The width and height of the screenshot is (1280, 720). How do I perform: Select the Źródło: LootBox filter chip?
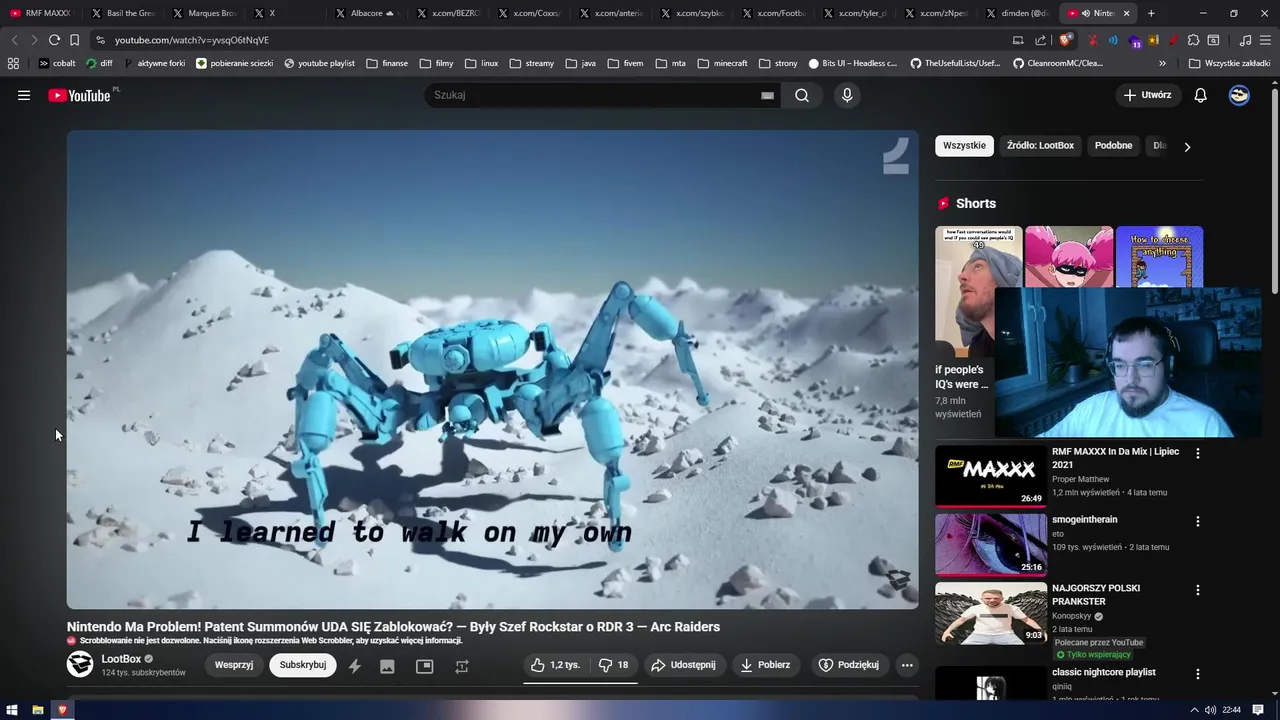click(x=1040, y=146)
